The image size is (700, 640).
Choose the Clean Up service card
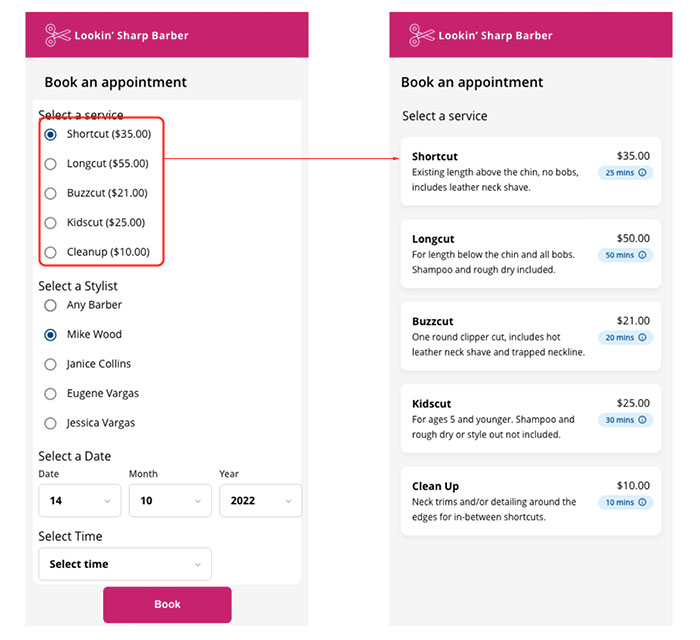(x=531, y=501)
